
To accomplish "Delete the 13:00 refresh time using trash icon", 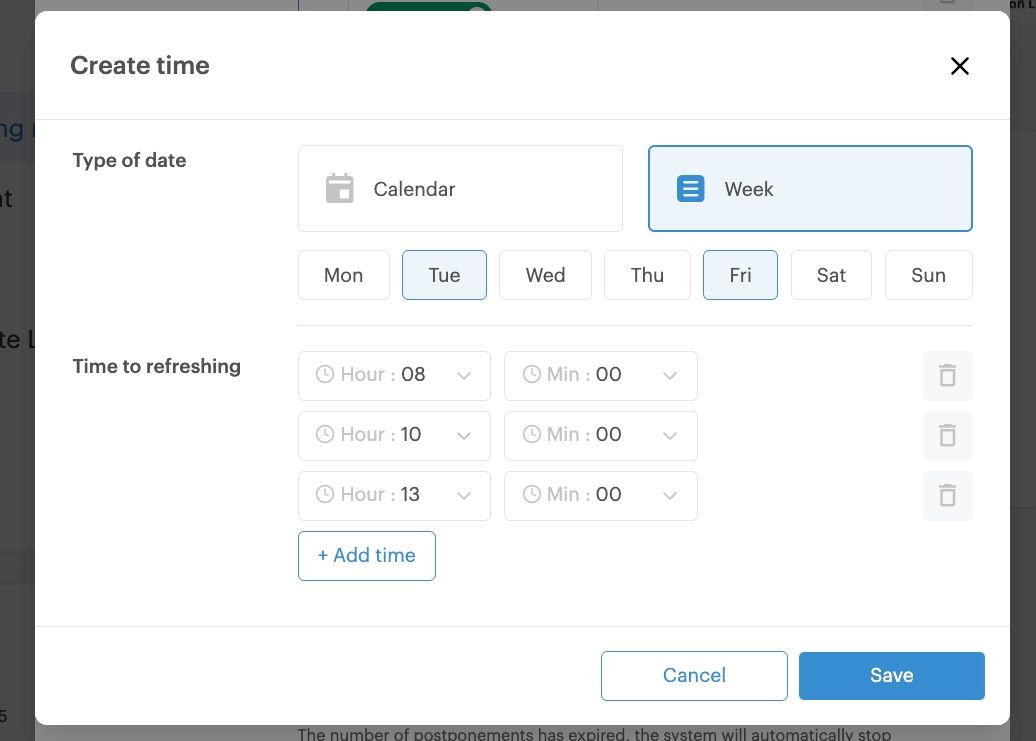I will pyautogui.click(x=947, y=495).
